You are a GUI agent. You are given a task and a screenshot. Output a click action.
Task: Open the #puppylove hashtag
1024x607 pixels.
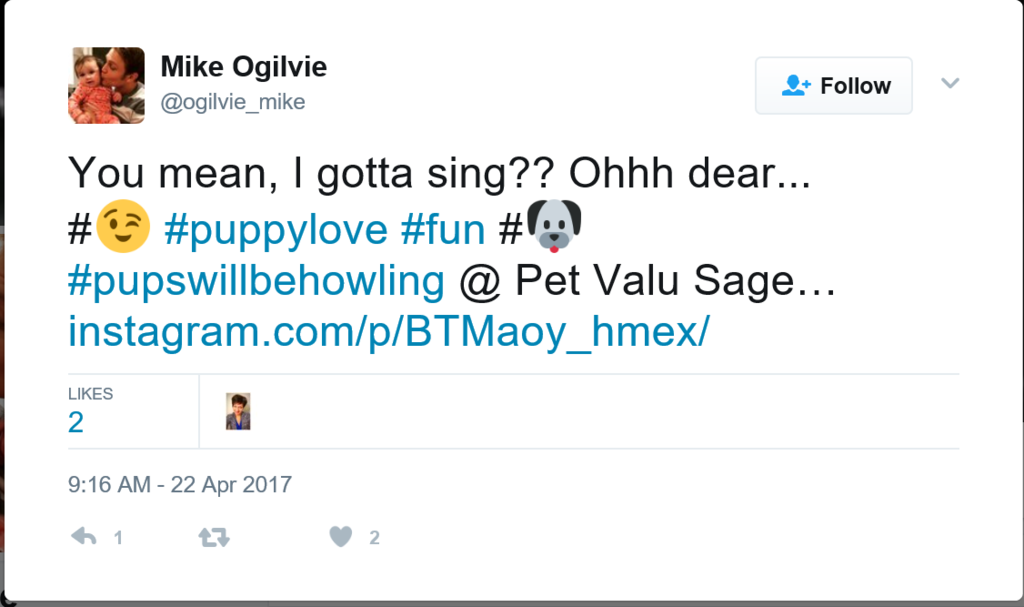pos(276,230)
